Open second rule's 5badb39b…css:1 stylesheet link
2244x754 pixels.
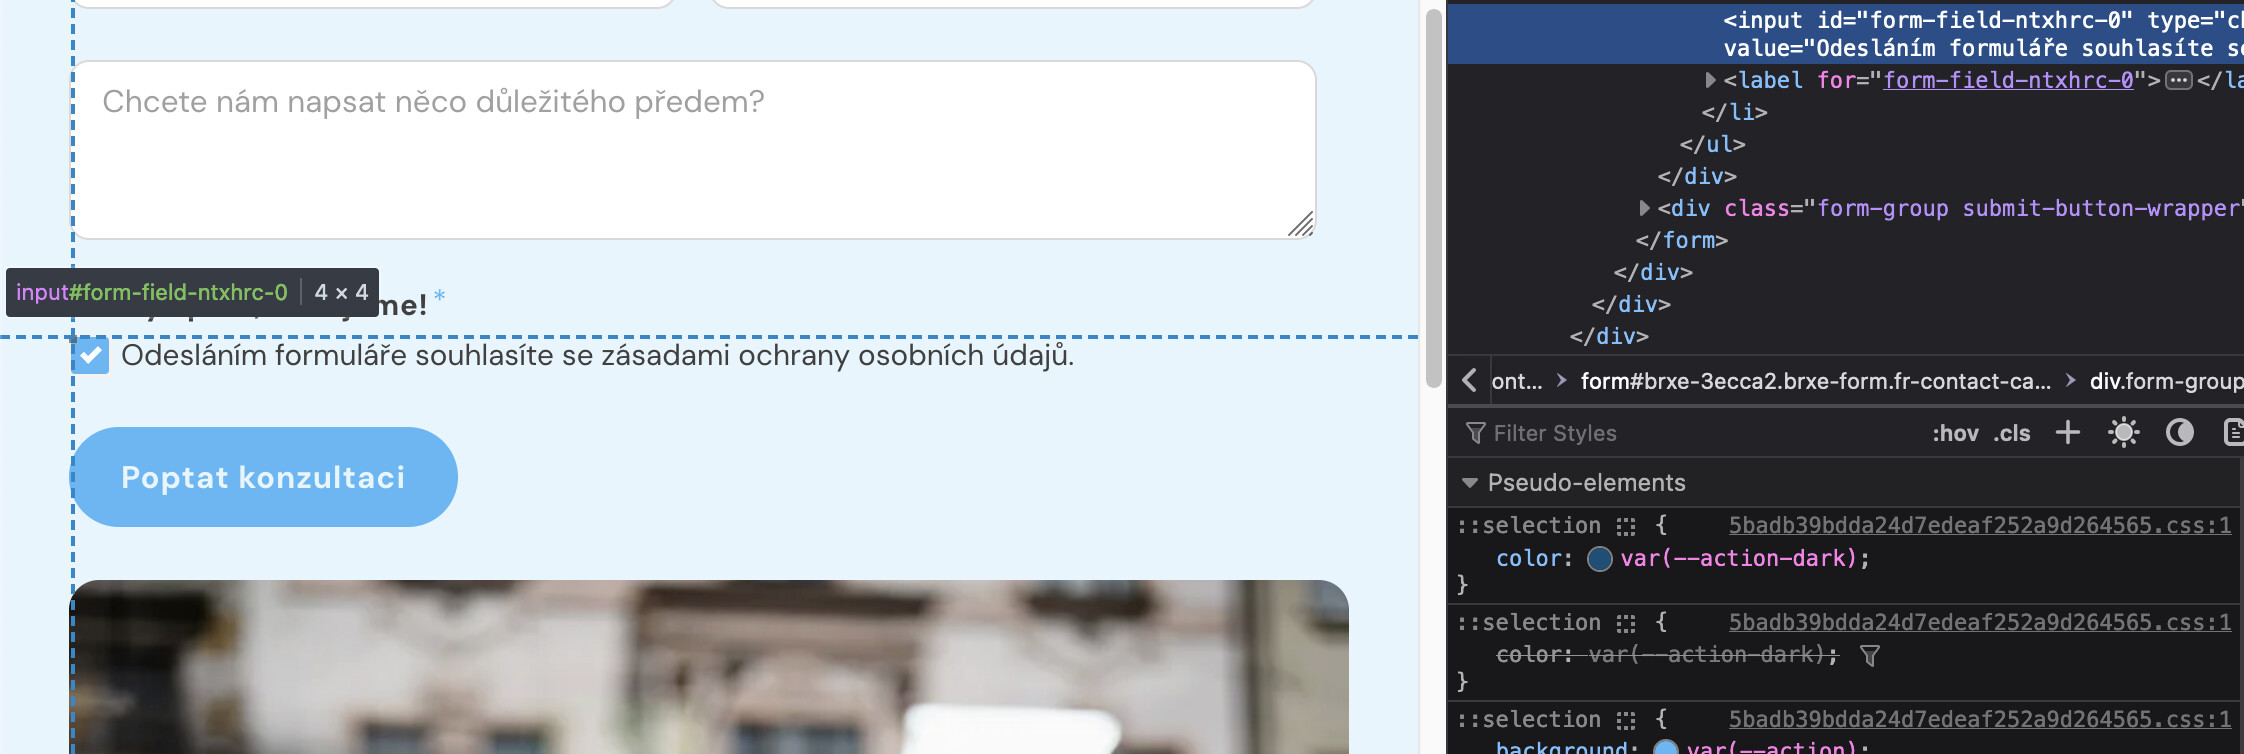pyautogui.click(x=1980, y=622)
